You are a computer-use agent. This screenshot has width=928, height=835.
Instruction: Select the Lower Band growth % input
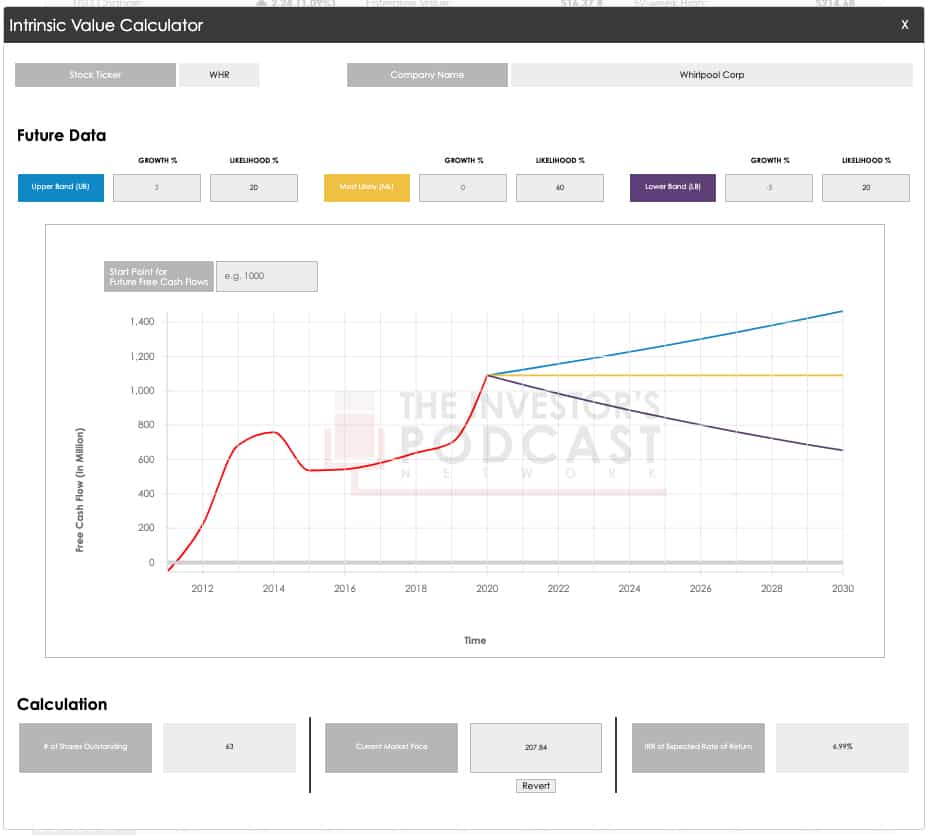click(769, 188)
